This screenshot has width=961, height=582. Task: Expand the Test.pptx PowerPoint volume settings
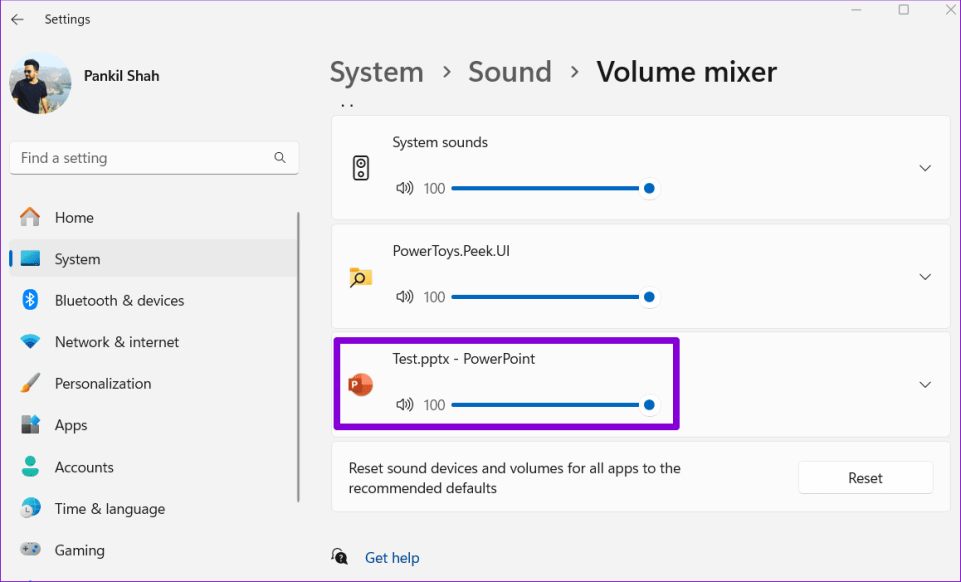tap(924, 384)
